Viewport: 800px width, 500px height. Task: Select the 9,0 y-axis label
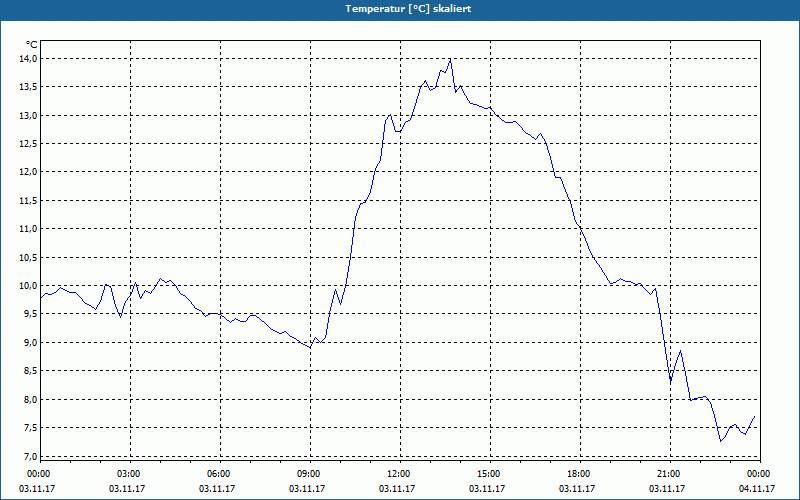[x=31, y=342]
